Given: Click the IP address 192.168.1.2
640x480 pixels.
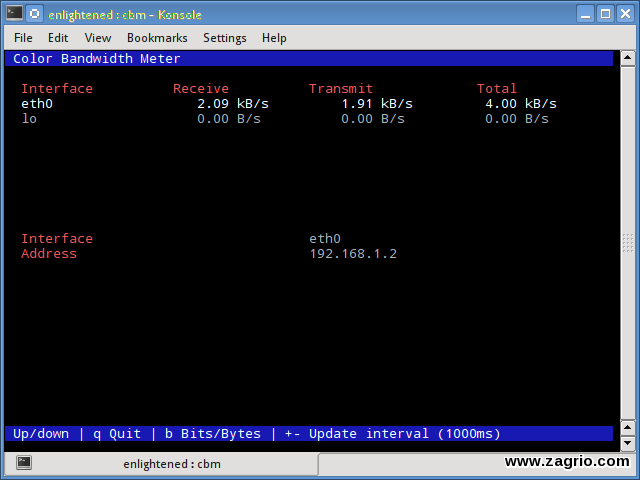Looking at the screenshot, I should [x=353, y=253].
